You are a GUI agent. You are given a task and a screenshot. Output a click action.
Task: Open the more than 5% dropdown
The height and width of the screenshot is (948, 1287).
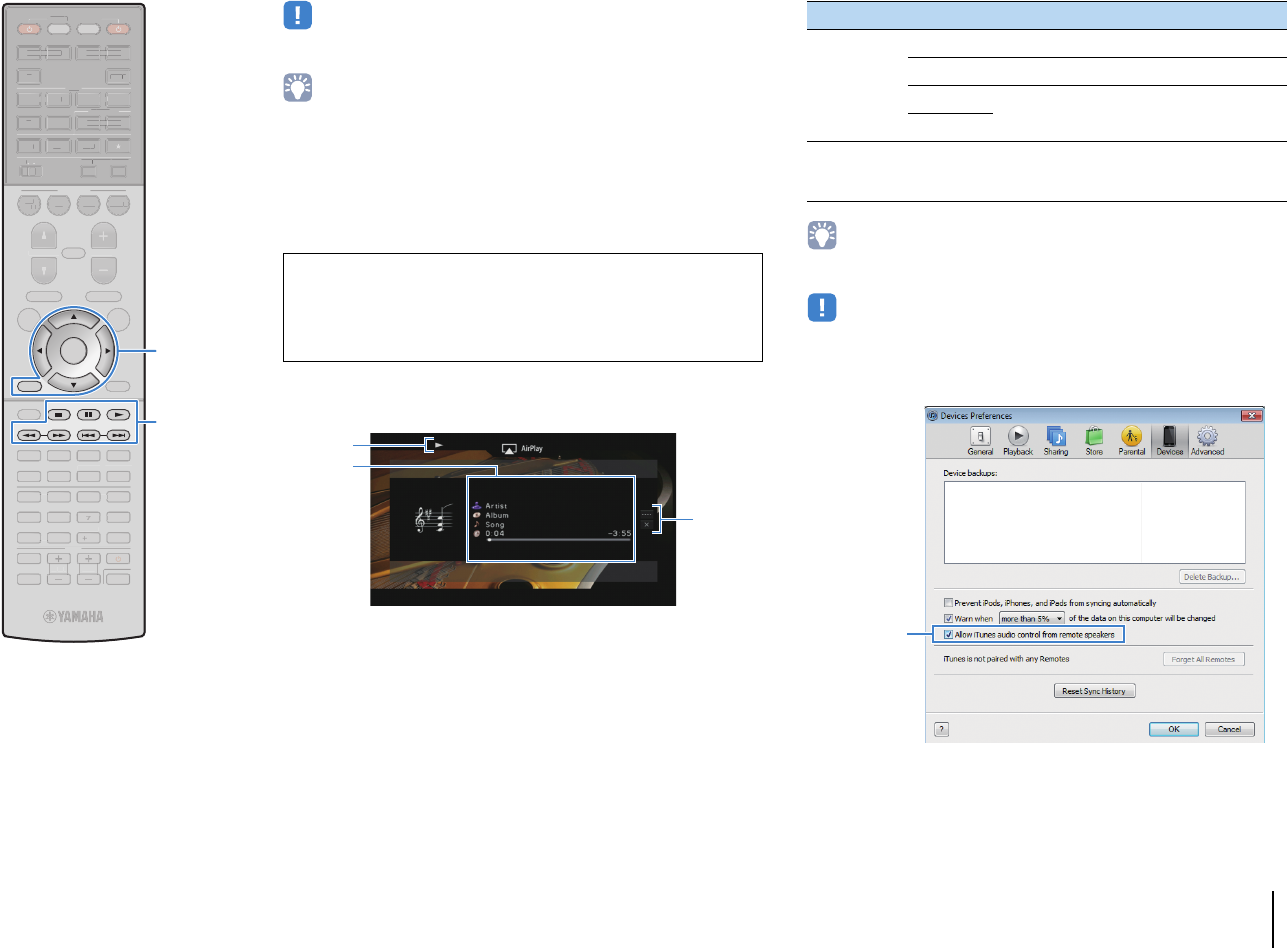(x=1032, y=618)
